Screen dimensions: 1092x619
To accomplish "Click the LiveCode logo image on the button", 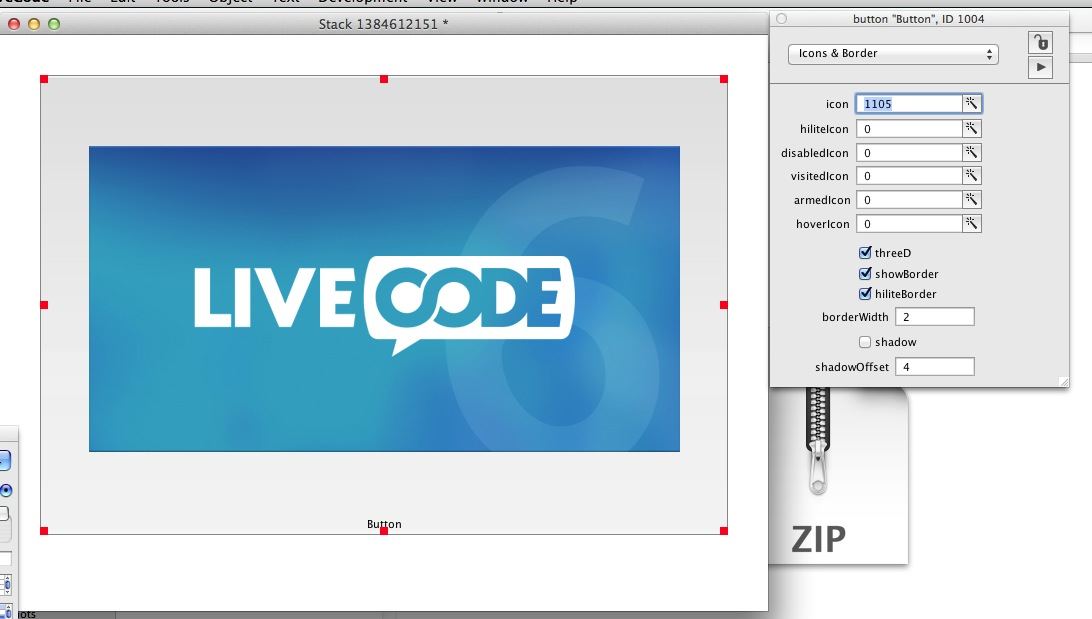I will [x=384, y=299].
